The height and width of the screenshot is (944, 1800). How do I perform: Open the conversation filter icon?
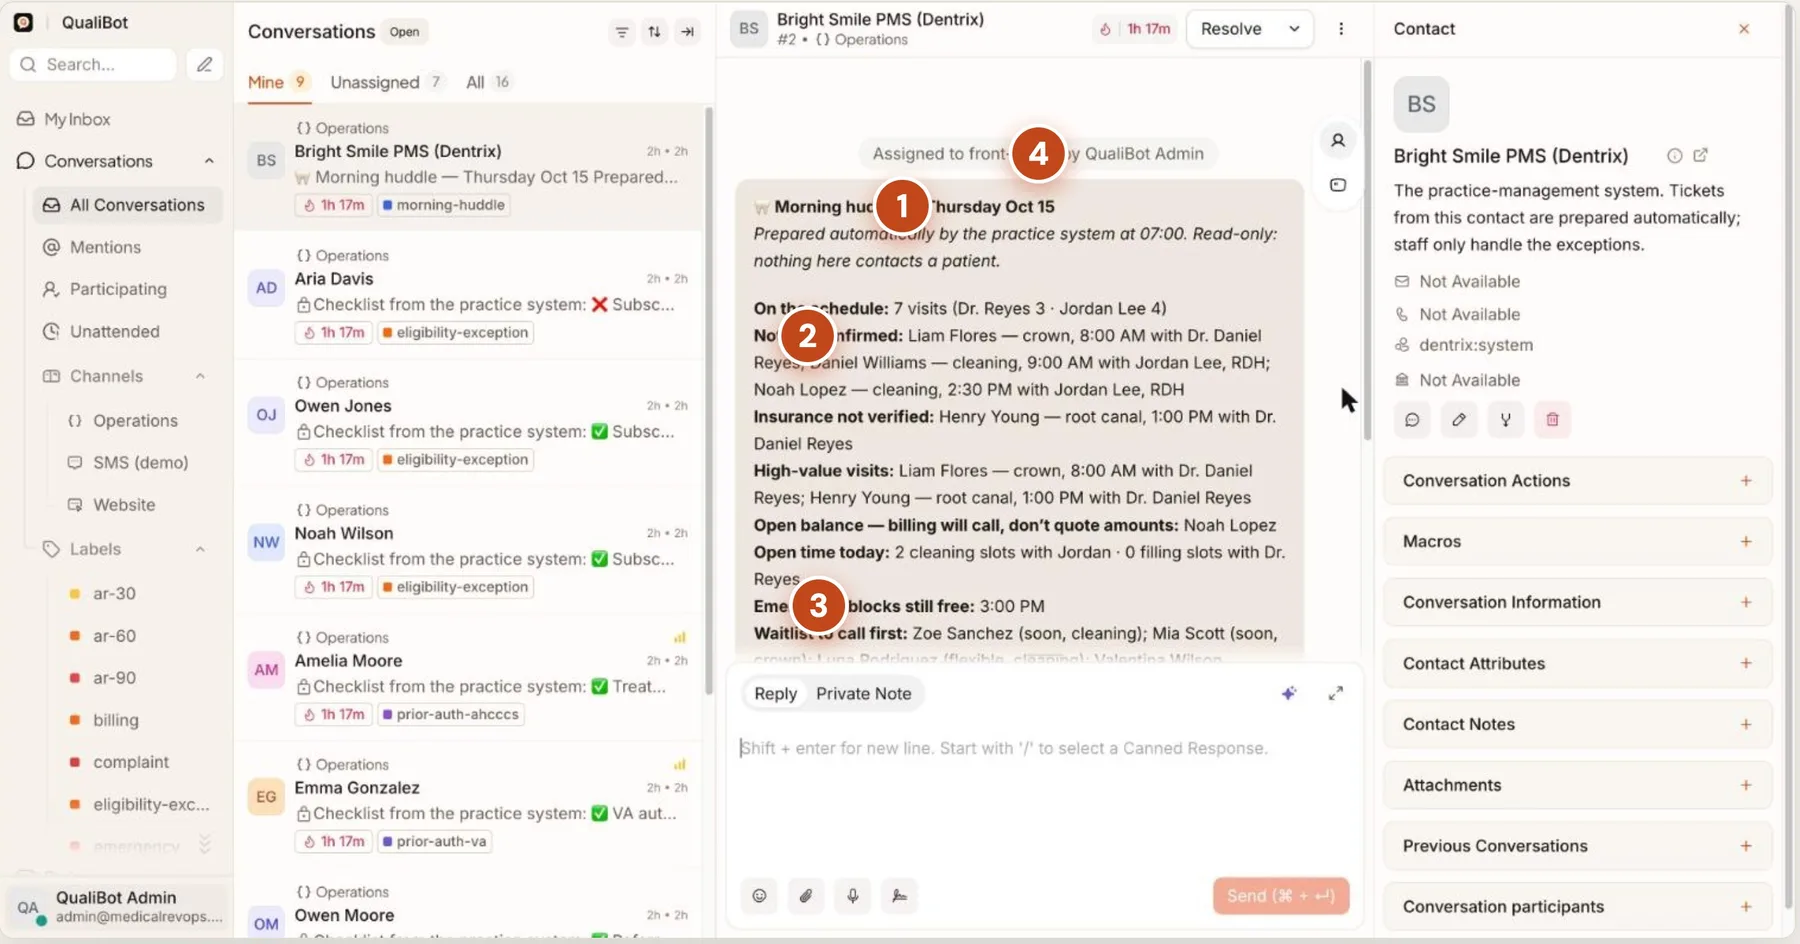[622, 32]
